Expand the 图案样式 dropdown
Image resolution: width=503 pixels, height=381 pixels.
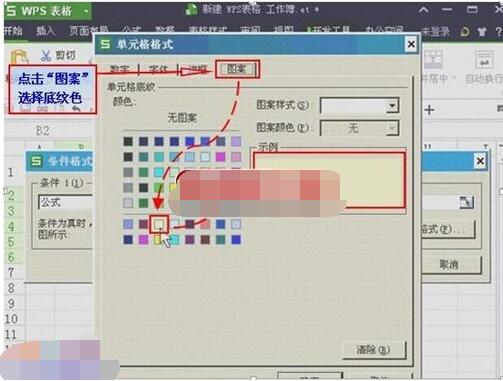pos(392,106)
